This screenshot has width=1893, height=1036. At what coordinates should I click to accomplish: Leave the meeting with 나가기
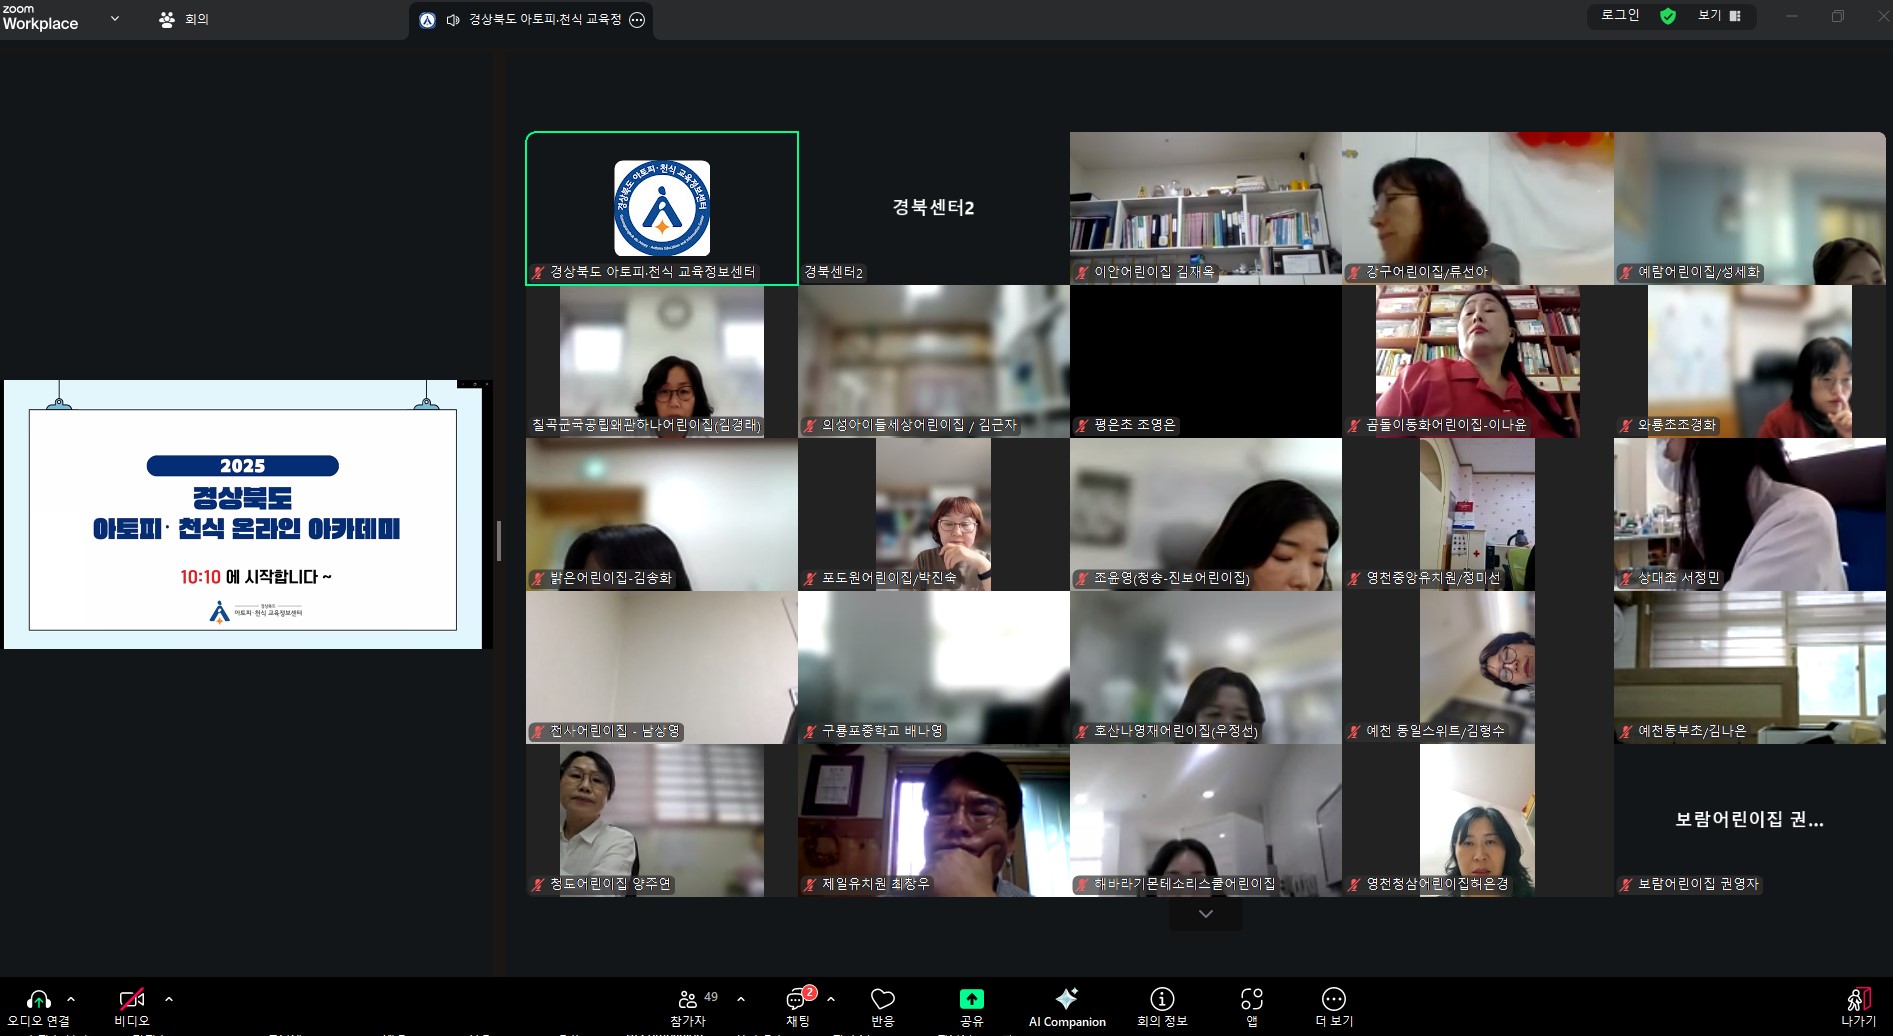1858,1006
